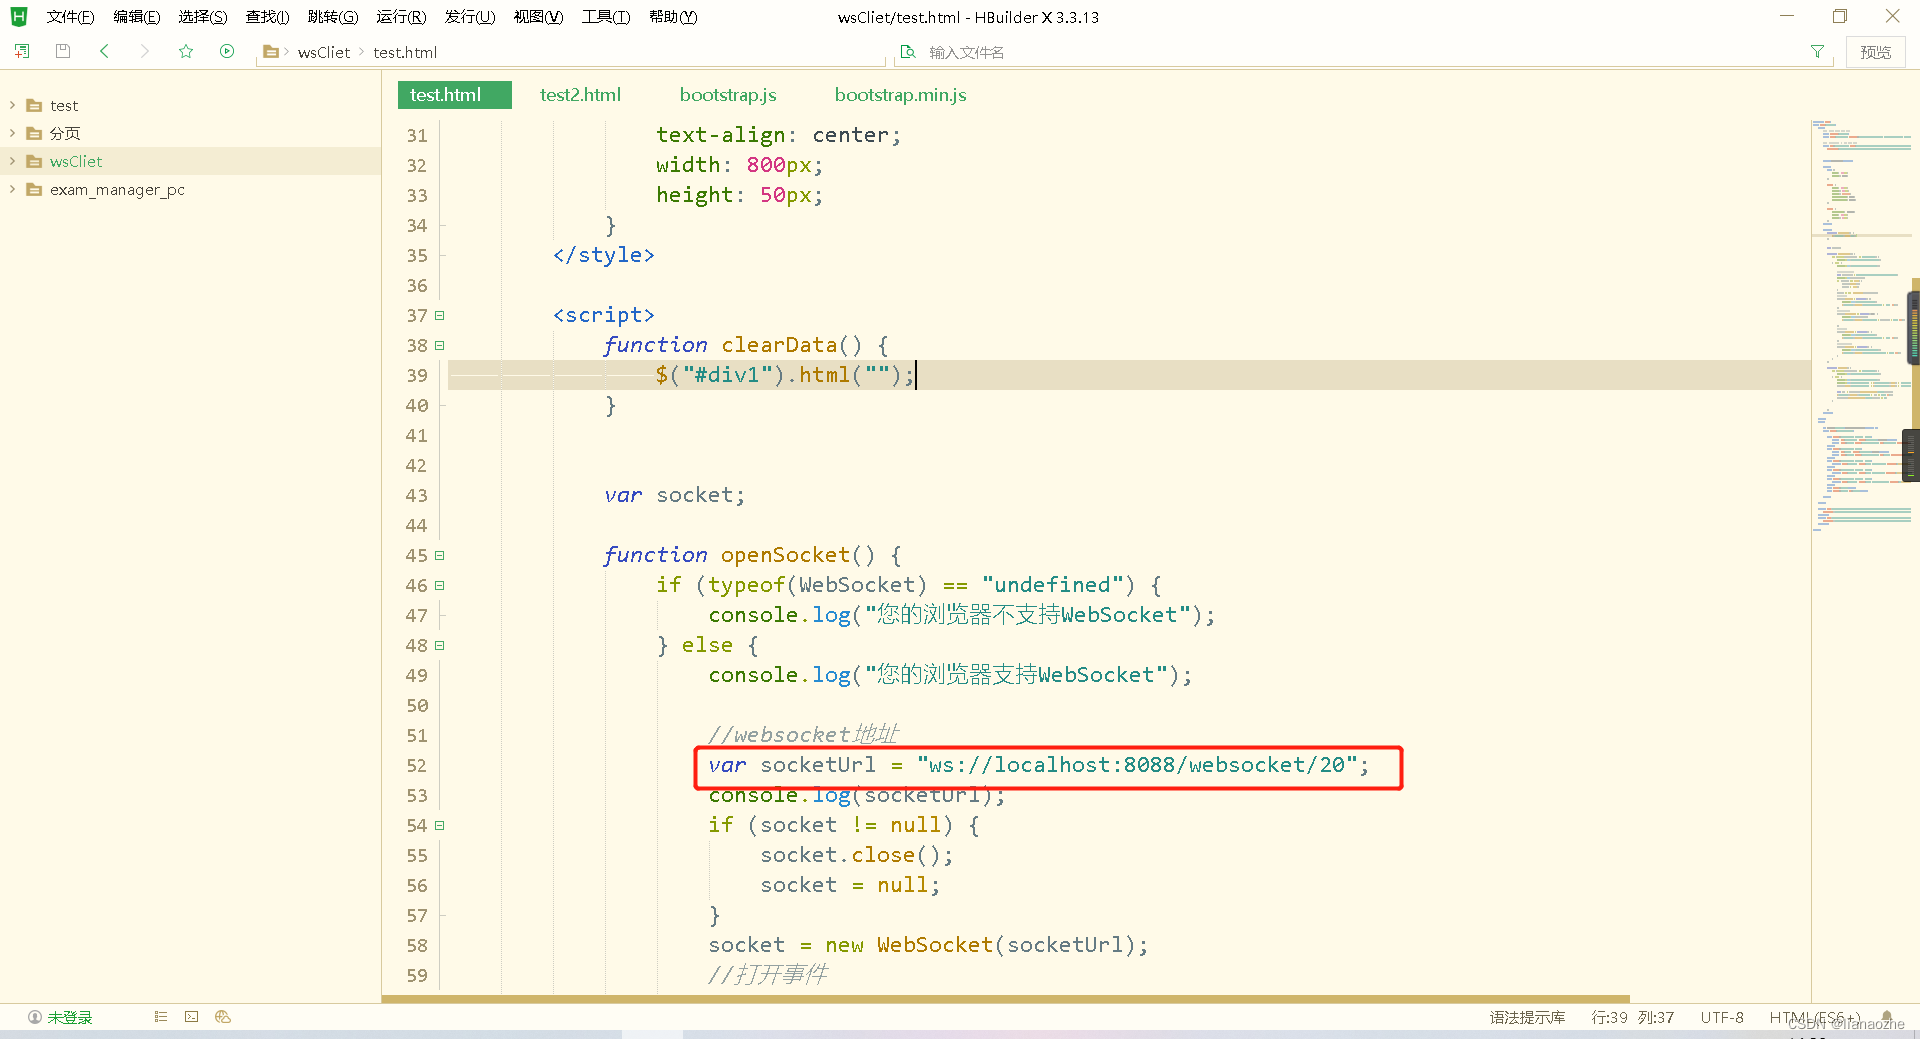
Task: Click the exam_manager_pc folder icon
Action: pos(34,189)
